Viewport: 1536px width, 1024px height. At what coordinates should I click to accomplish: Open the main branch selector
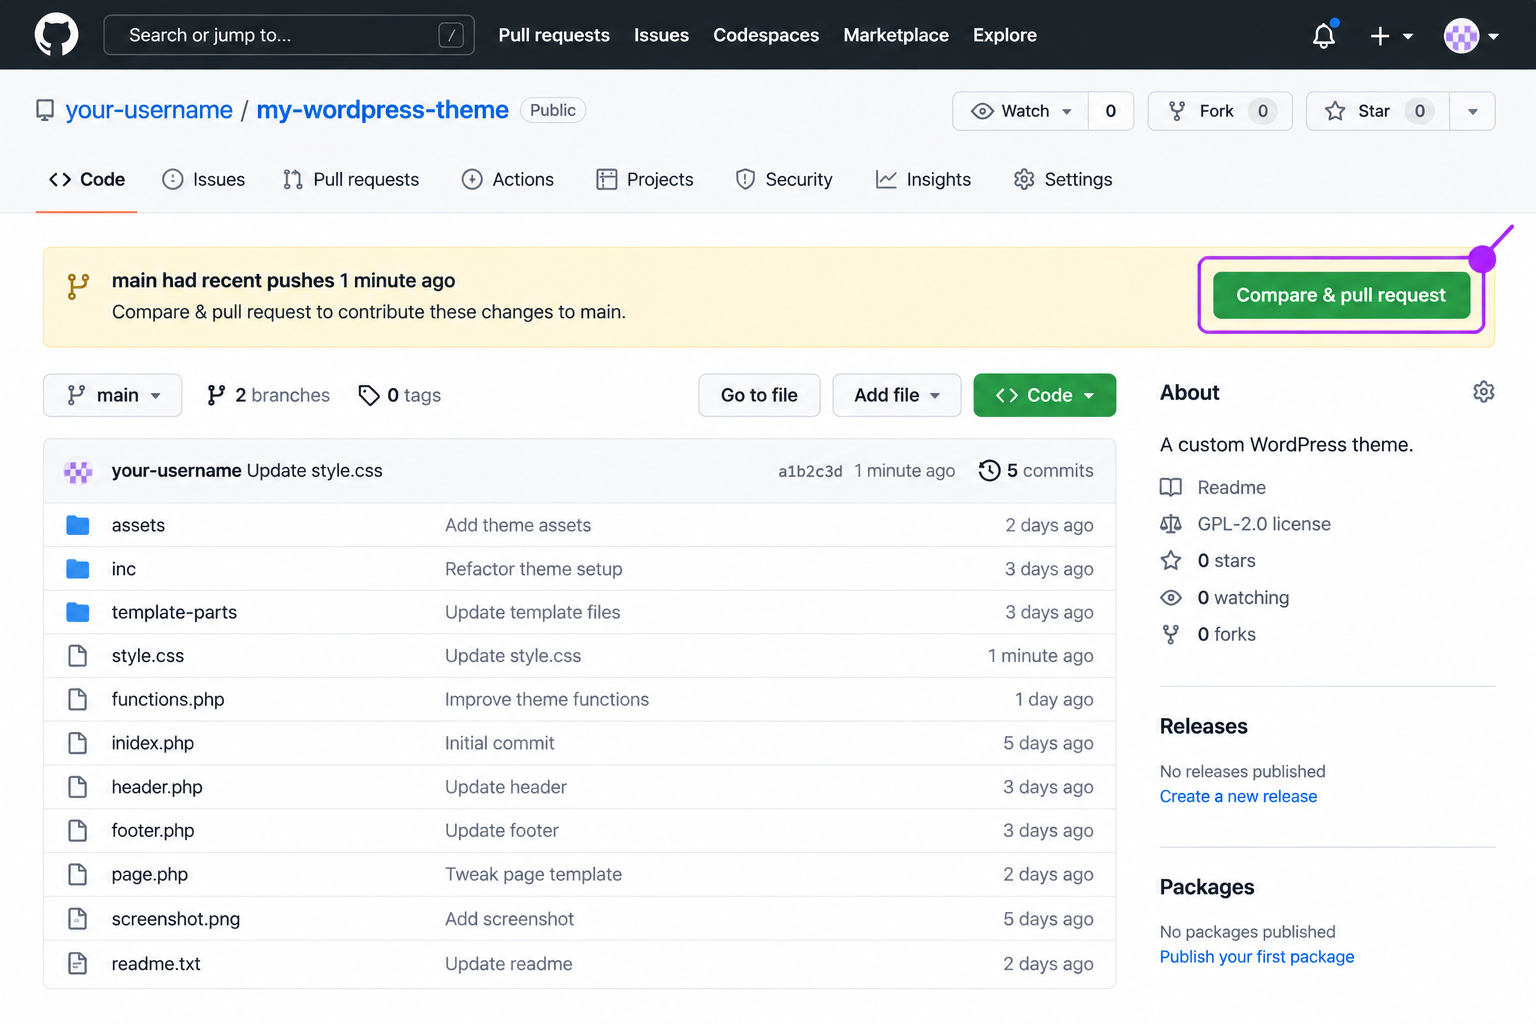pos(113,395)
